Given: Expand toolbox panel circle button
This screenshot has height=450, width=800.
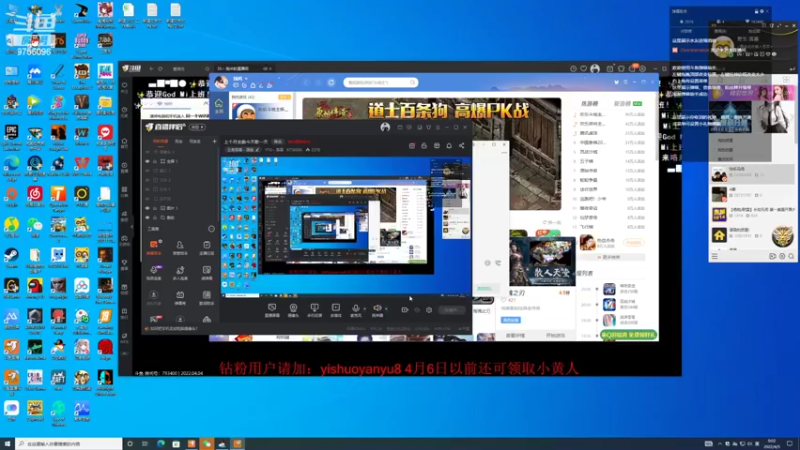Looking at the screenshot, I should tap(211, 229).
